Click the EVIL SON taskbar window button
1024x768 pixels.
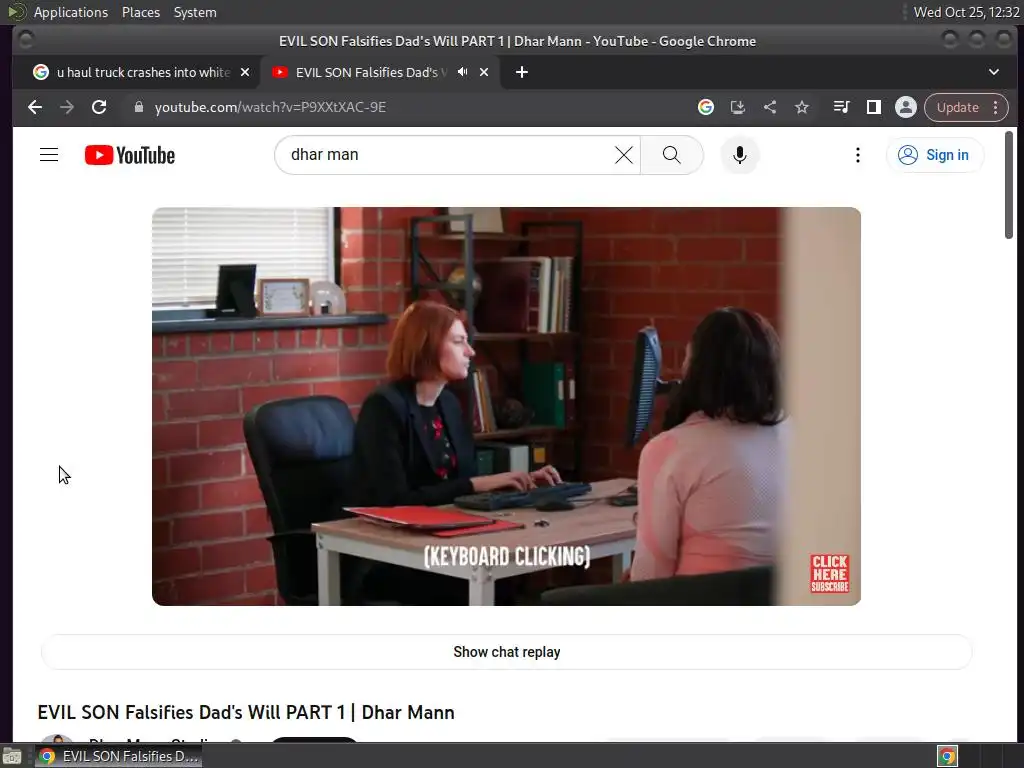pyautogui.click(x=119, y=756)
